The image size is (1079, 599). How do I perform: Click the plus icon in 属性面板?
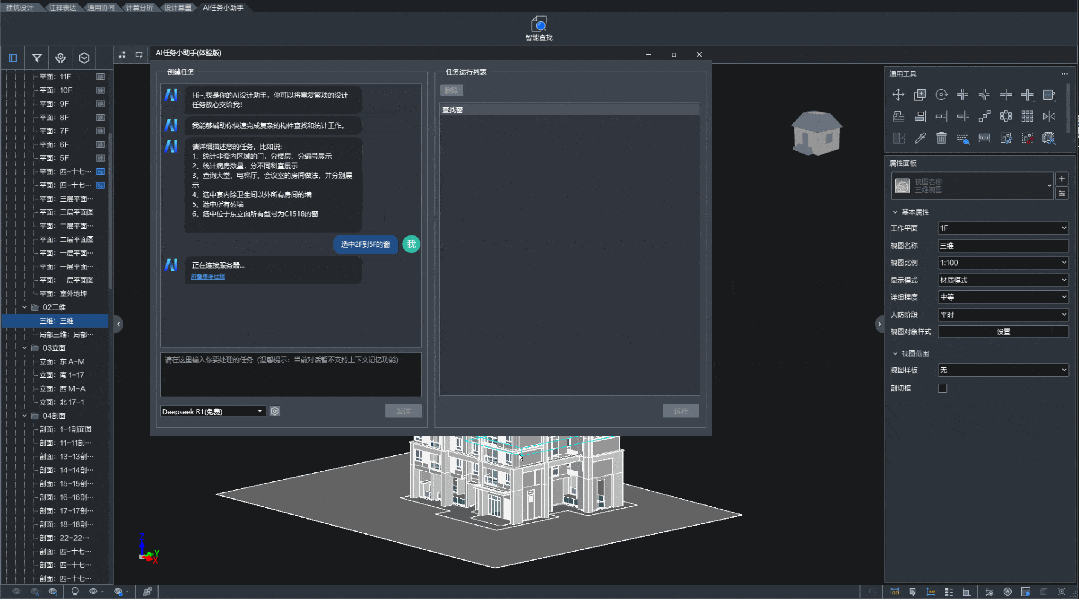click(x=1062, y=179)
